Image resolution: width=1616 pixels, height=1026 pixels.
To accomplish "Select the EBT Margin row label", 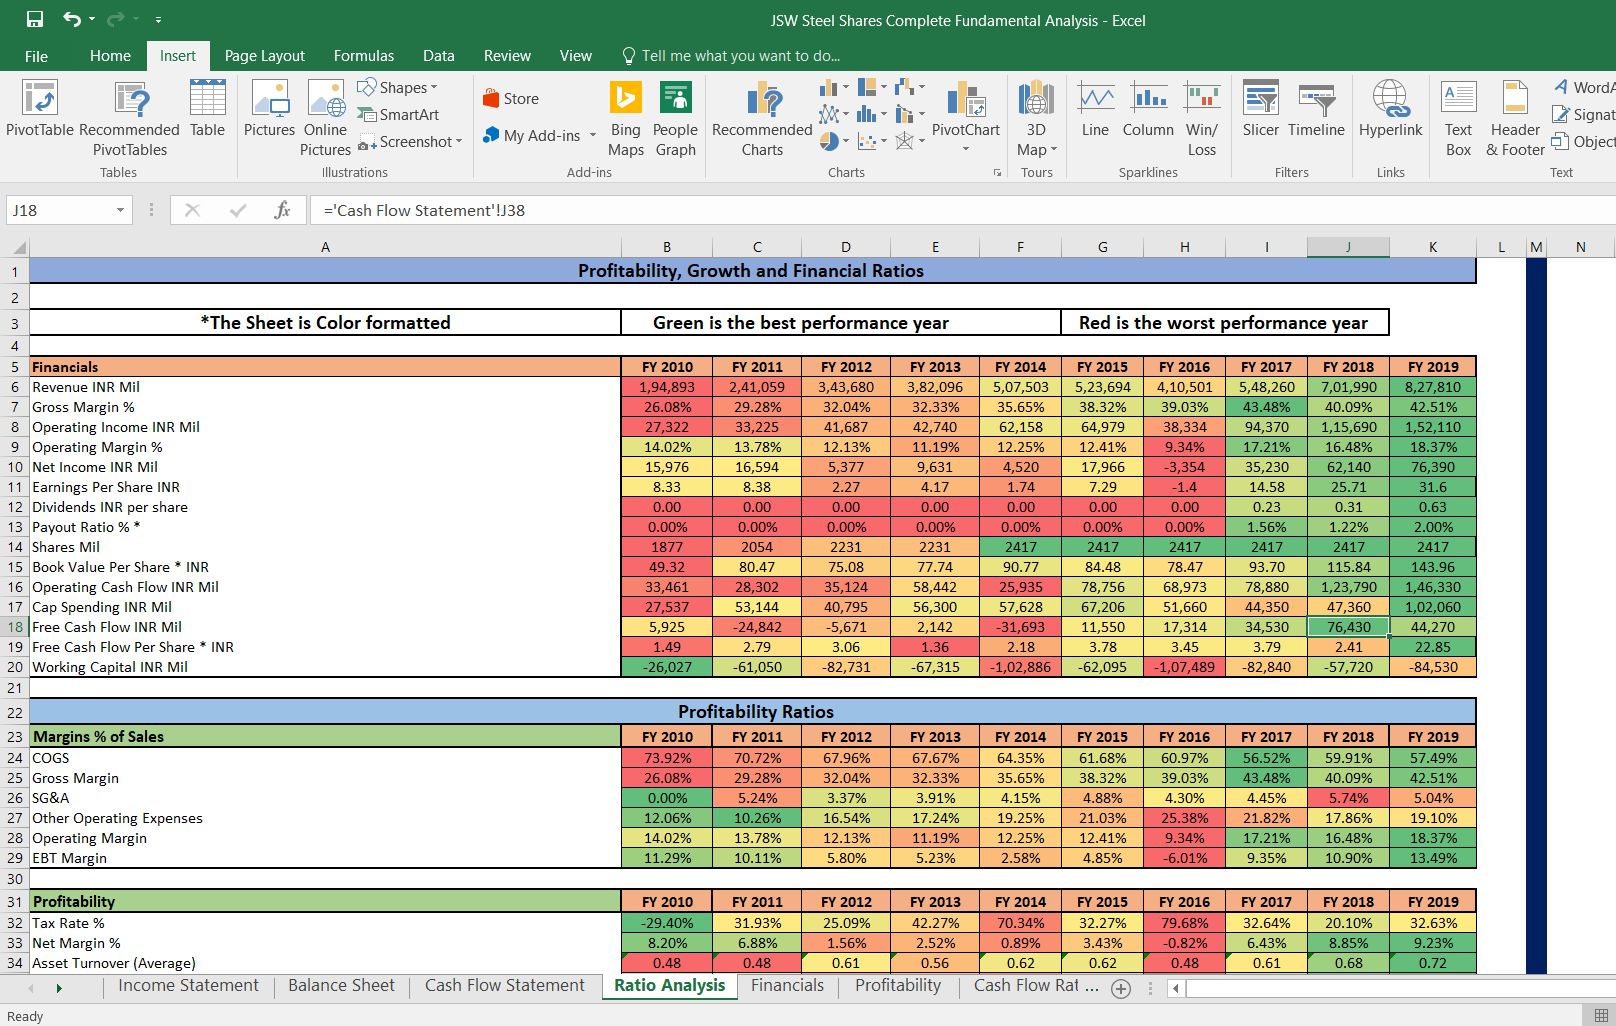I will click(x=325, y=858).
